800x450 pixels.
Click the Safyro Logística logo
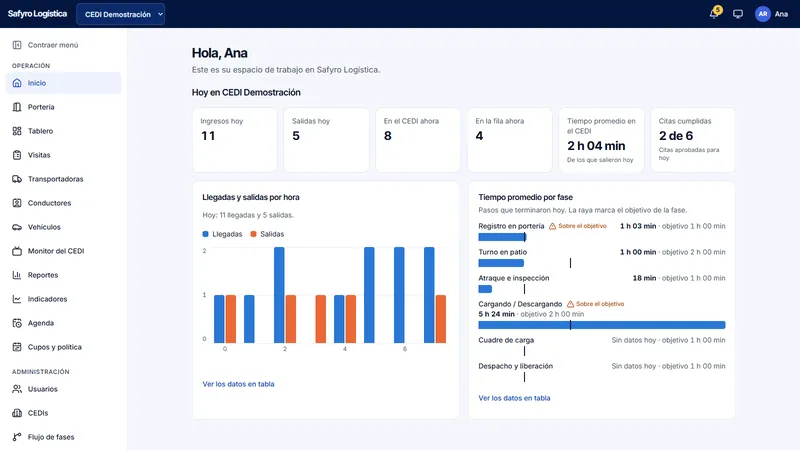[x=37, y=14]
